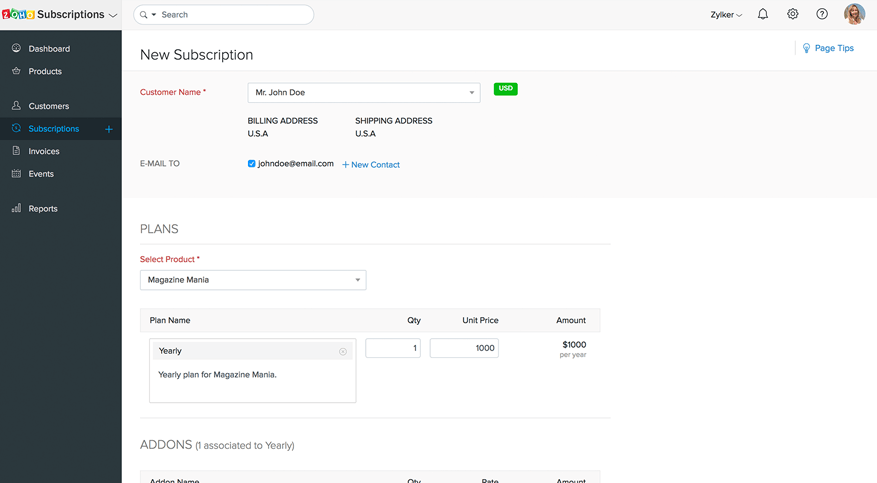Click the Page Tips lightbulb icon
877x483 pixels.
[x=807, y=48]
